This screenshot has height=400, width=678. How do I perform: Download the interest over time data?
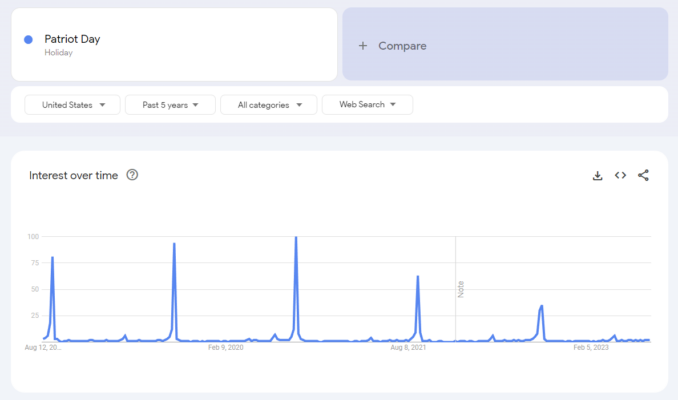597,176
